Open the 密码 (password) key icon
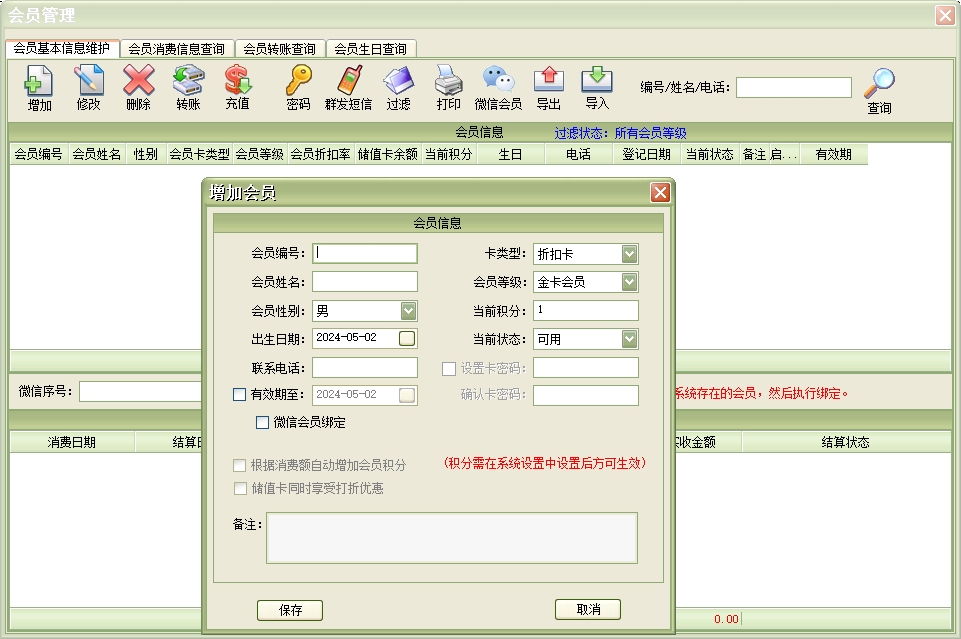This screenshot has height=639, width=961. (x=298, y=82)
